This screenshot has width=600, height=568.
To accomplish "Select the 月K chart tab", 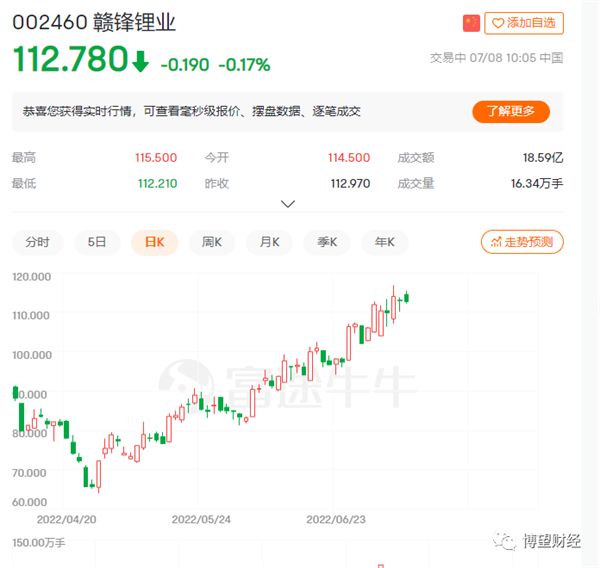I will coord(269,242).
